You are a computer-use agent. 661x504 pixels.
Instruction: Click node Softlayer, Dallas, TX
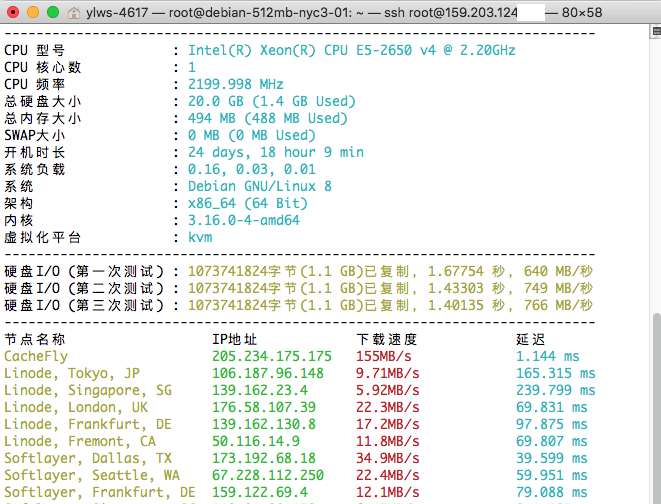(88, 458)
